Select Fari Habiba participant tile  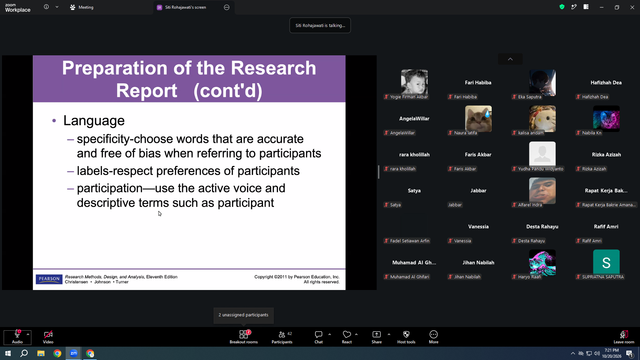[x=478, y=83]
